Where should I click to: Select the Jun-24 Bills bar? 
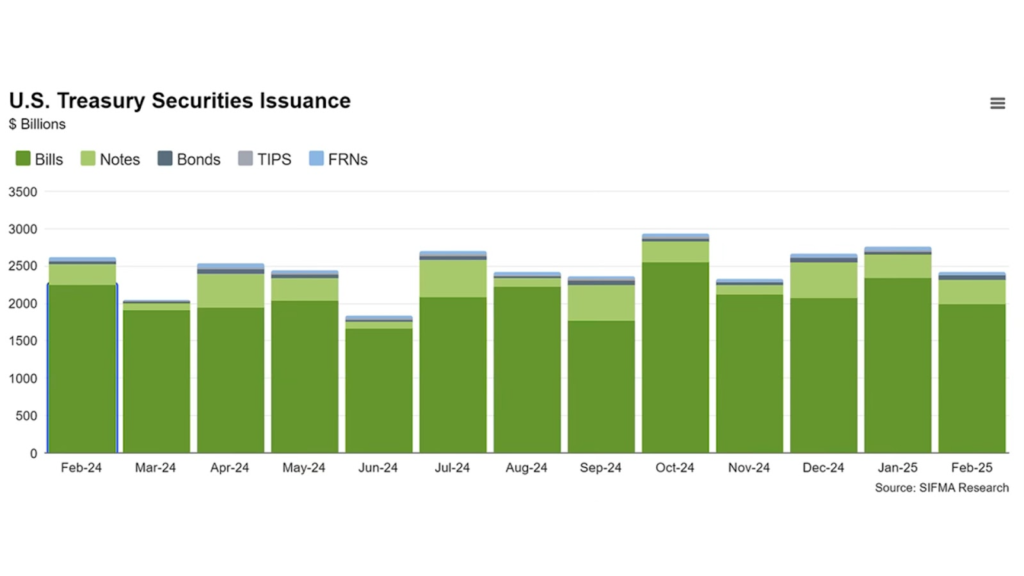click(378, 392)
